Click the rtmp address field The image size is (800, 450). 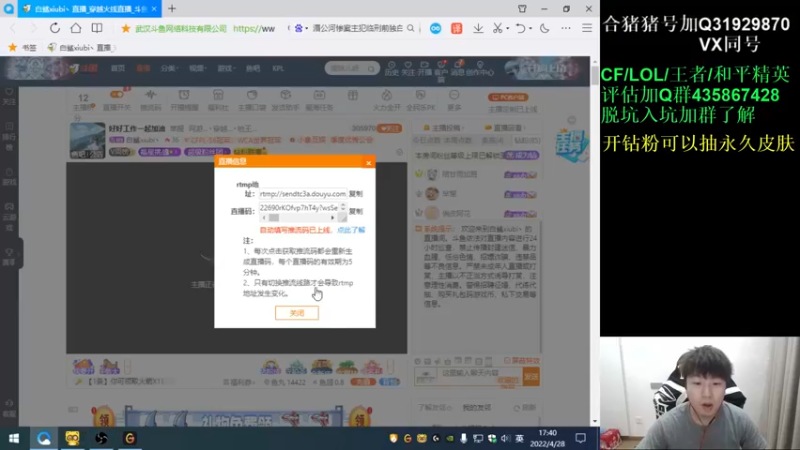pos(303,194)
